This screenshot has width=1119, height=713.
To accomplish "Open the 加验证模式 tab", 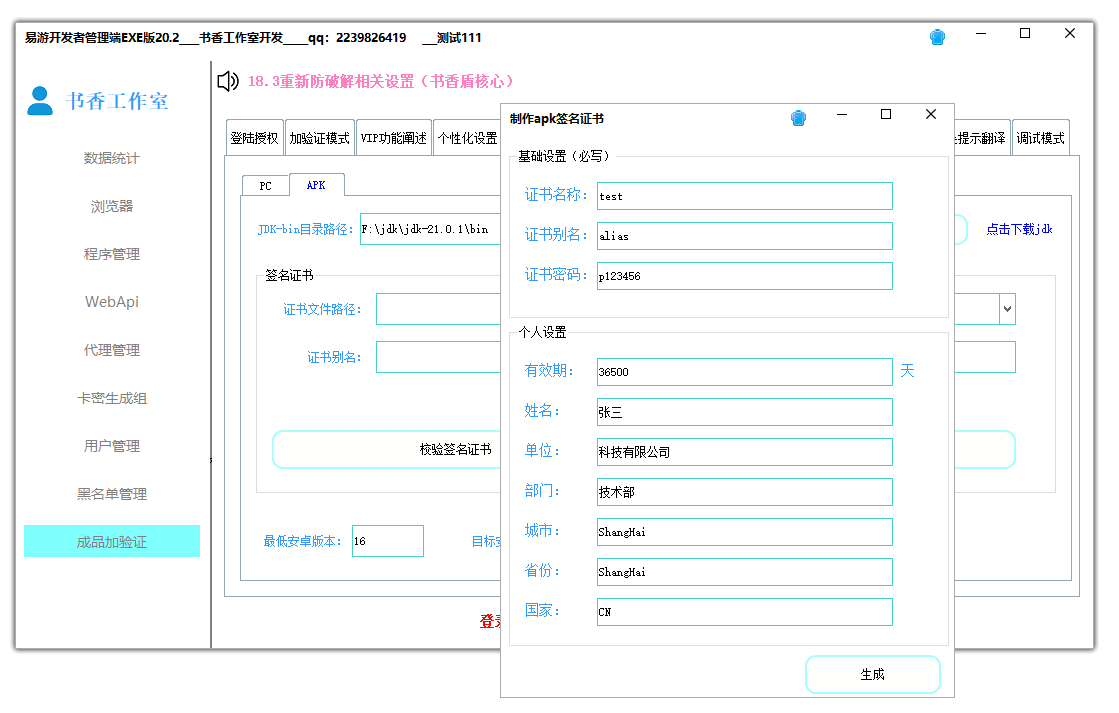I will 321,137.
